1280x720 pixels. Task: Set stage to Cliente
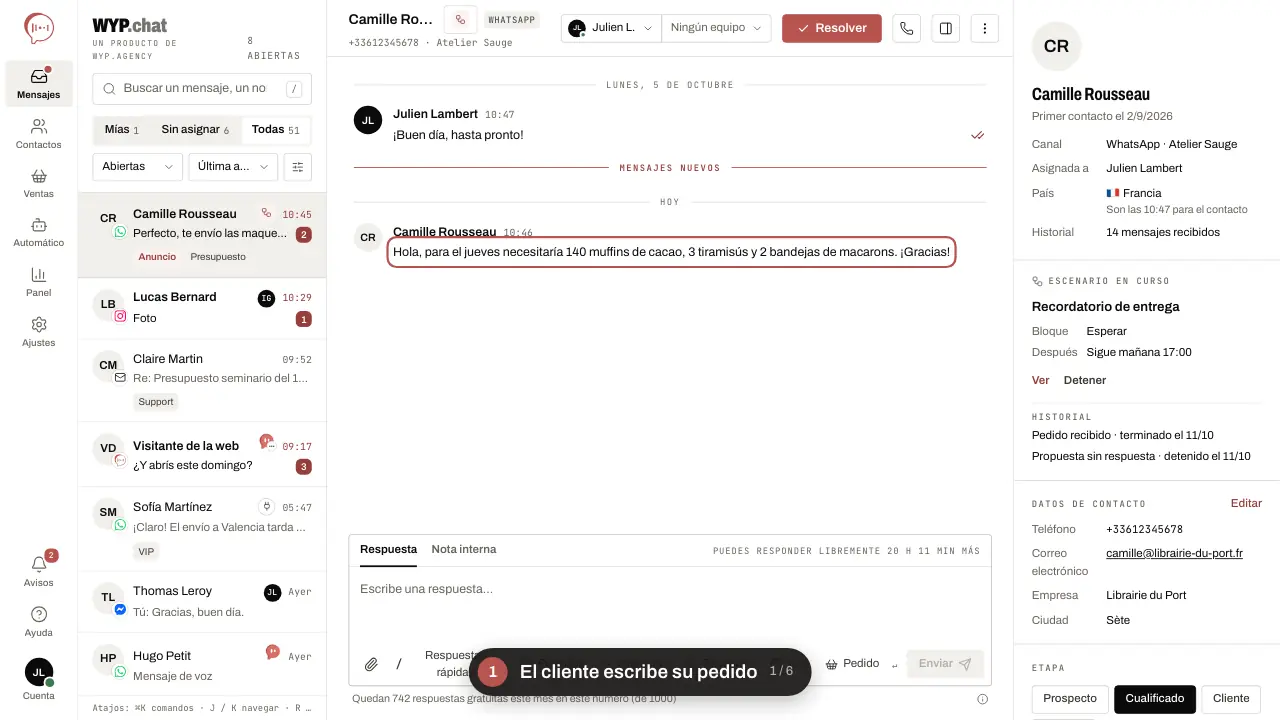tap(1231, 699)
